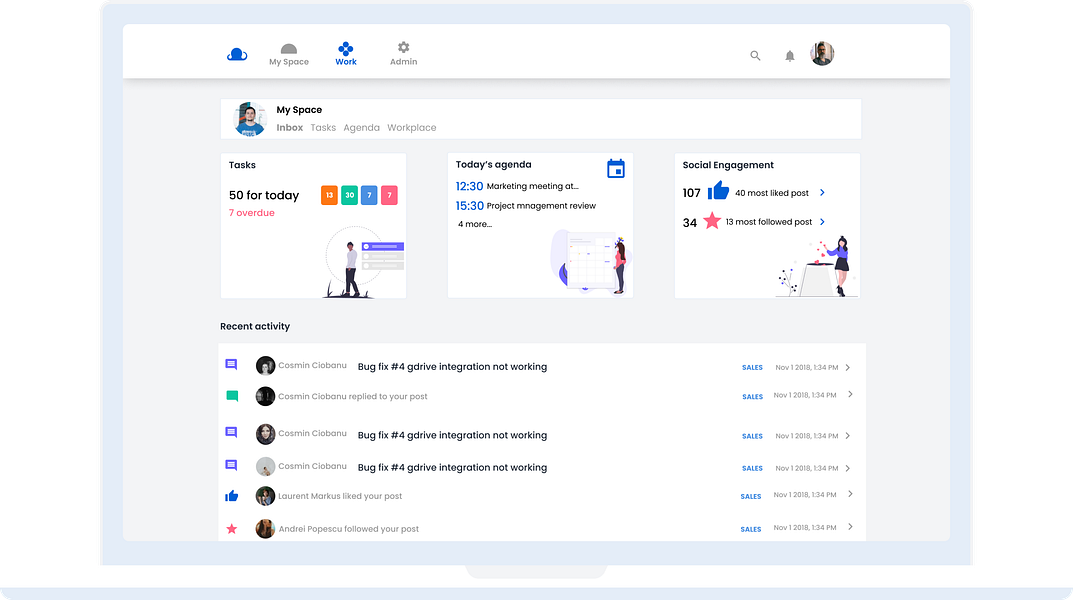Click green reply icon on 'replied to your post' row
The width and height of the screenshot is (1073, 600).
(232, 396)
